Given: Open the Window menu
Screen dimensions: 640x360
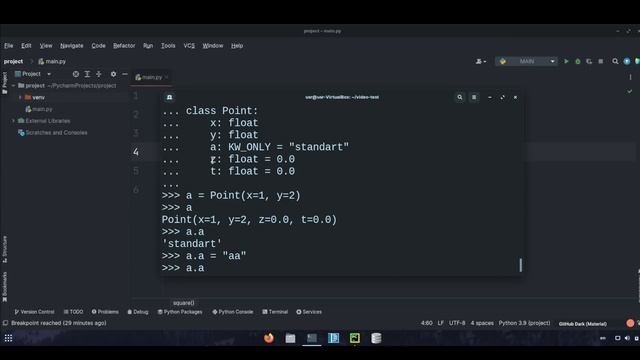Looking at the screenshot, I should [213, 46].
